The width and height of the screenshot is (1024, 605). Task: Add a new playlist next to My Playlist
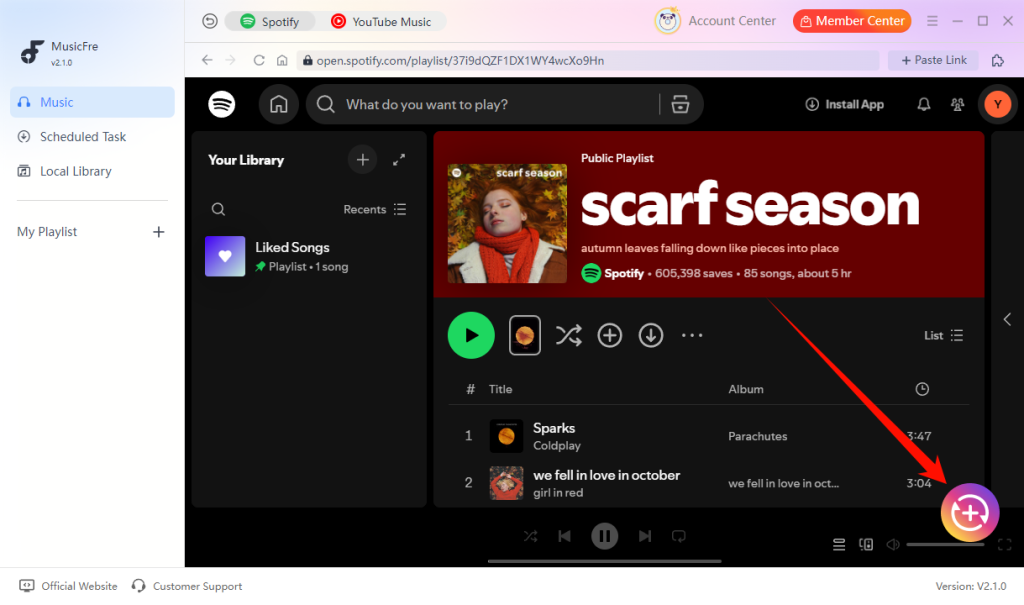pos(158,232)
